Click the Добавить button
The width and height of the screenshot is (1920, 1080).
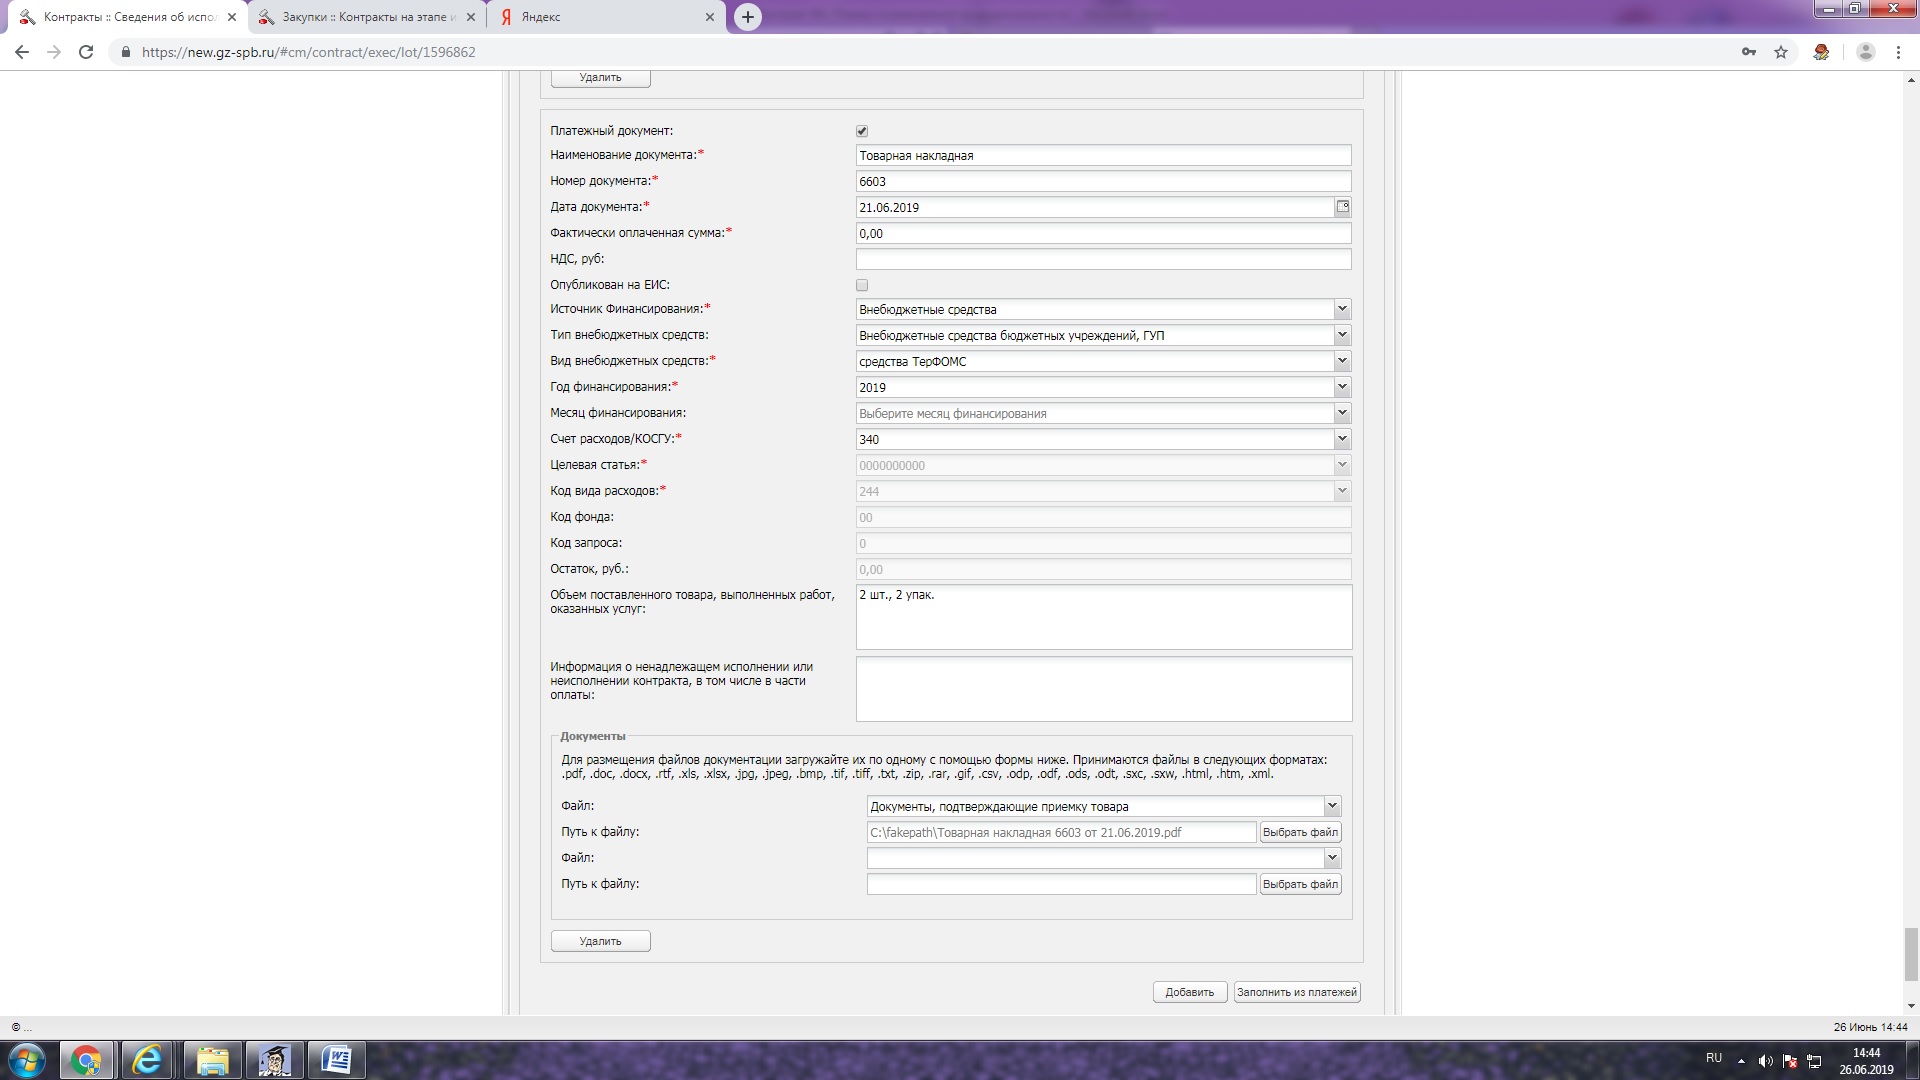click(1189, 992)
